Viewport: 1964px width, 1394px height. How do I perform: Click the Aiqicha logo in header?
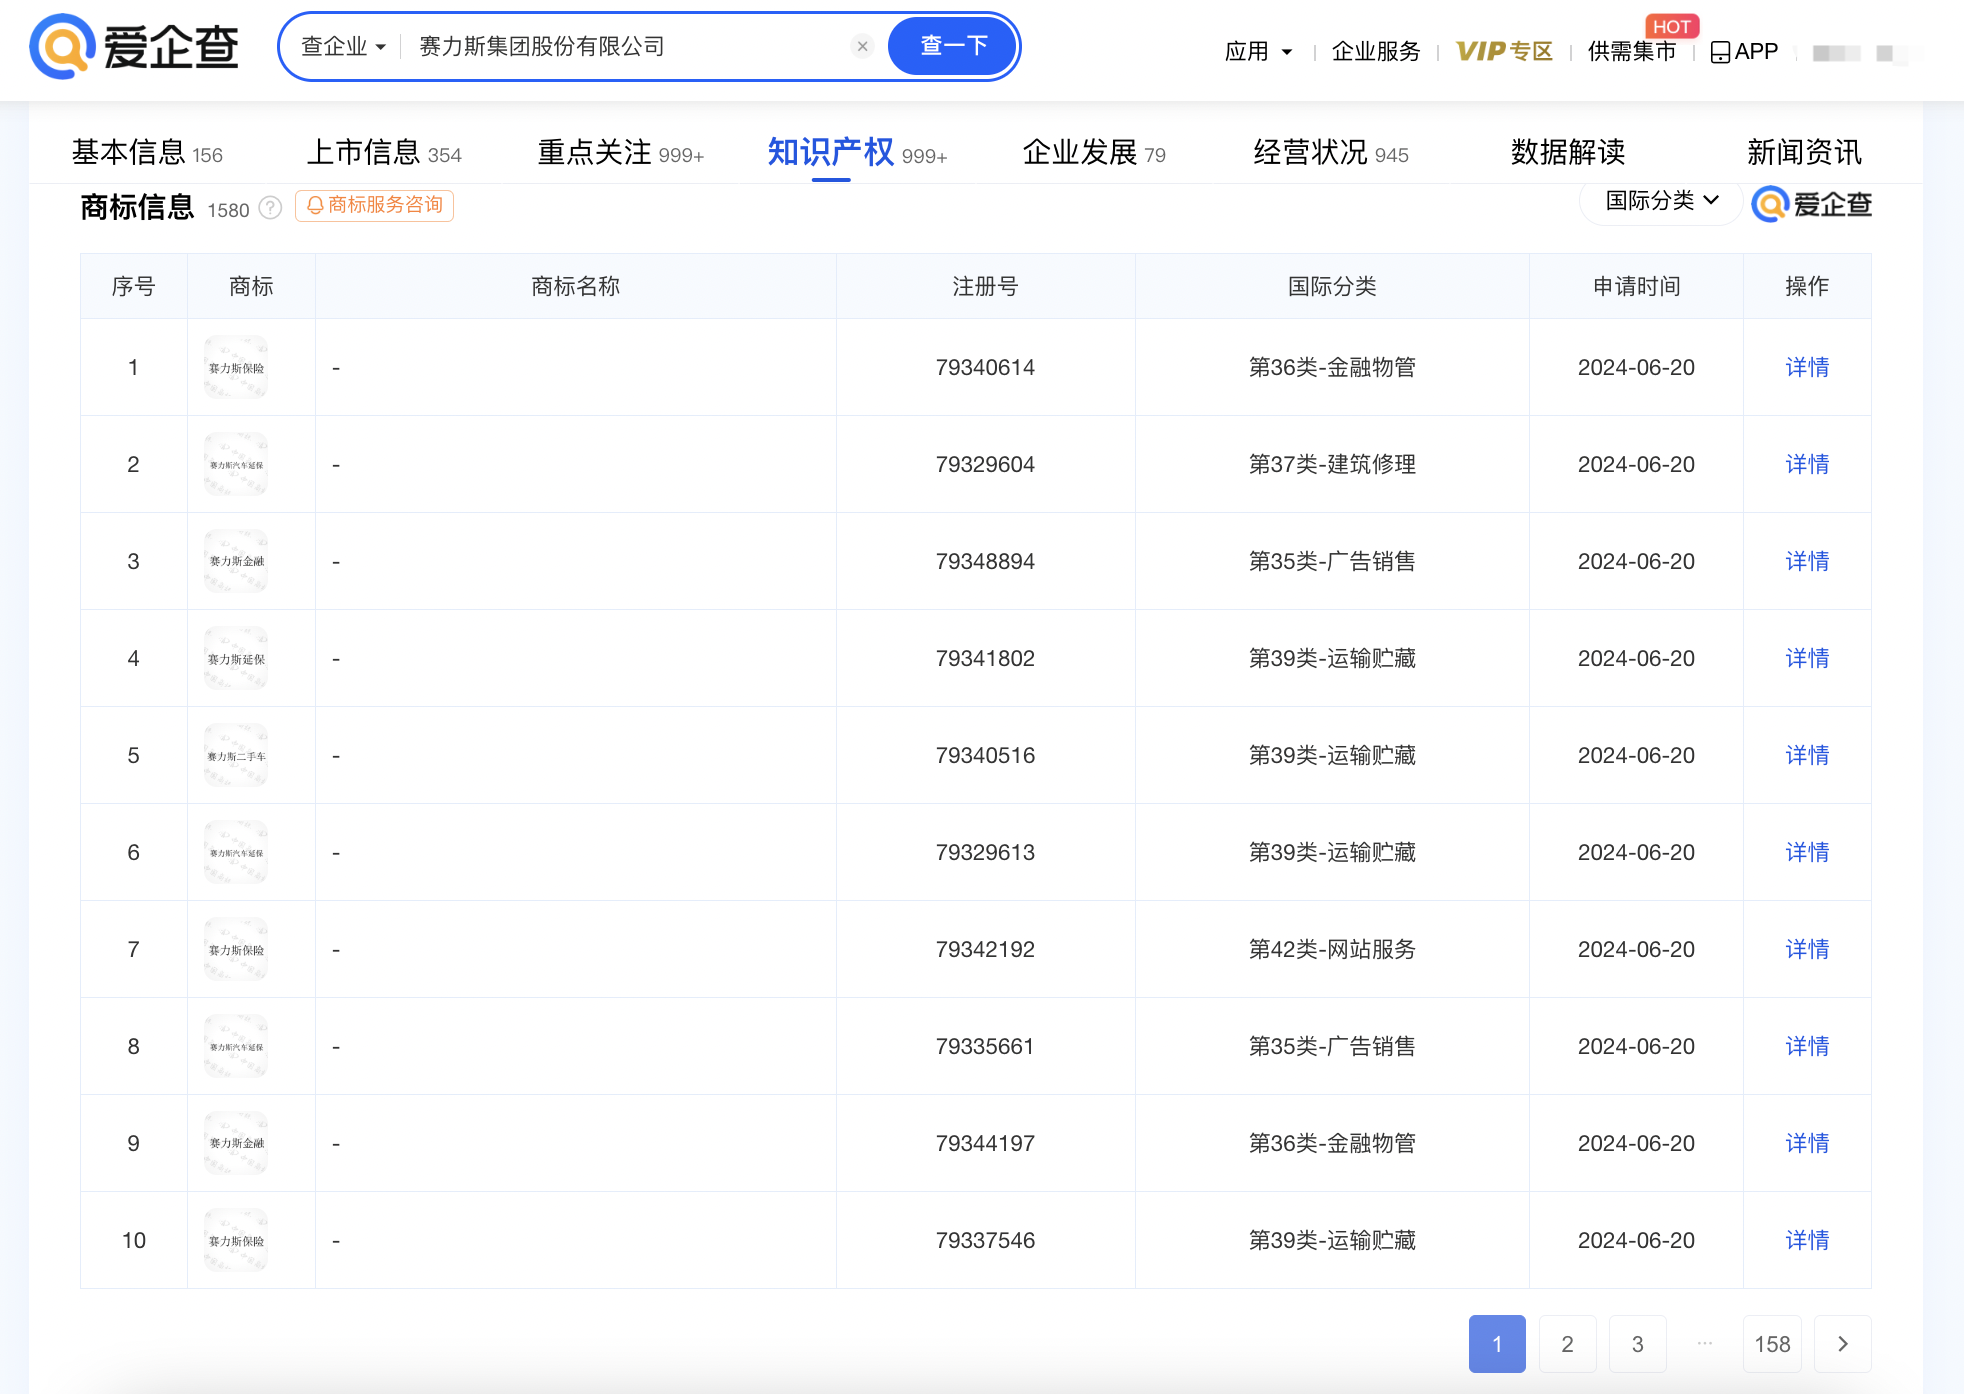(x=135, y=46)
